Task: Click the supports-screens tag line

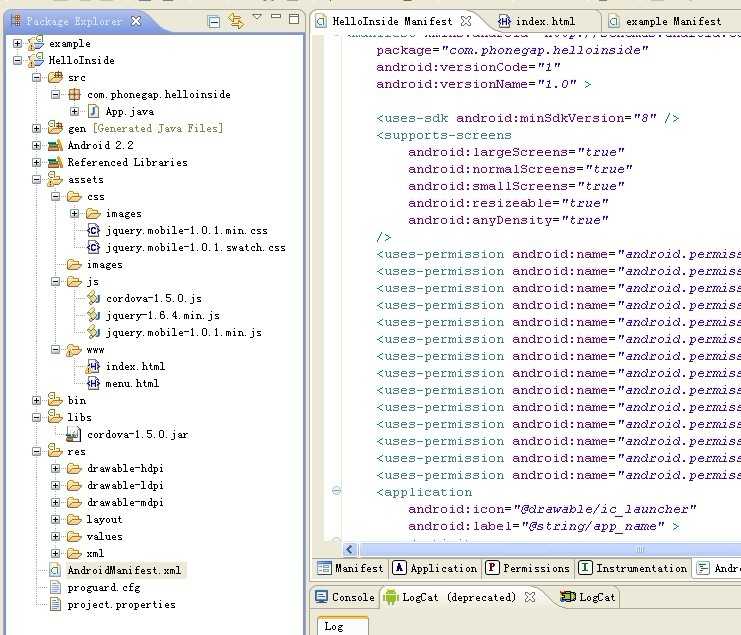Action: (x=444, y=135)
